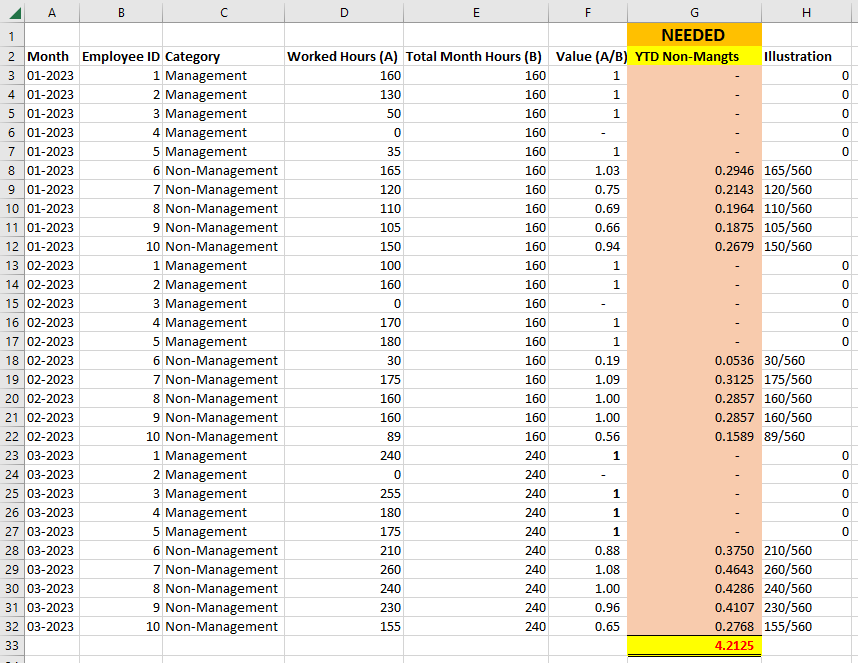
Task: Select the Employee ID header cell
Action: point(121,56)
